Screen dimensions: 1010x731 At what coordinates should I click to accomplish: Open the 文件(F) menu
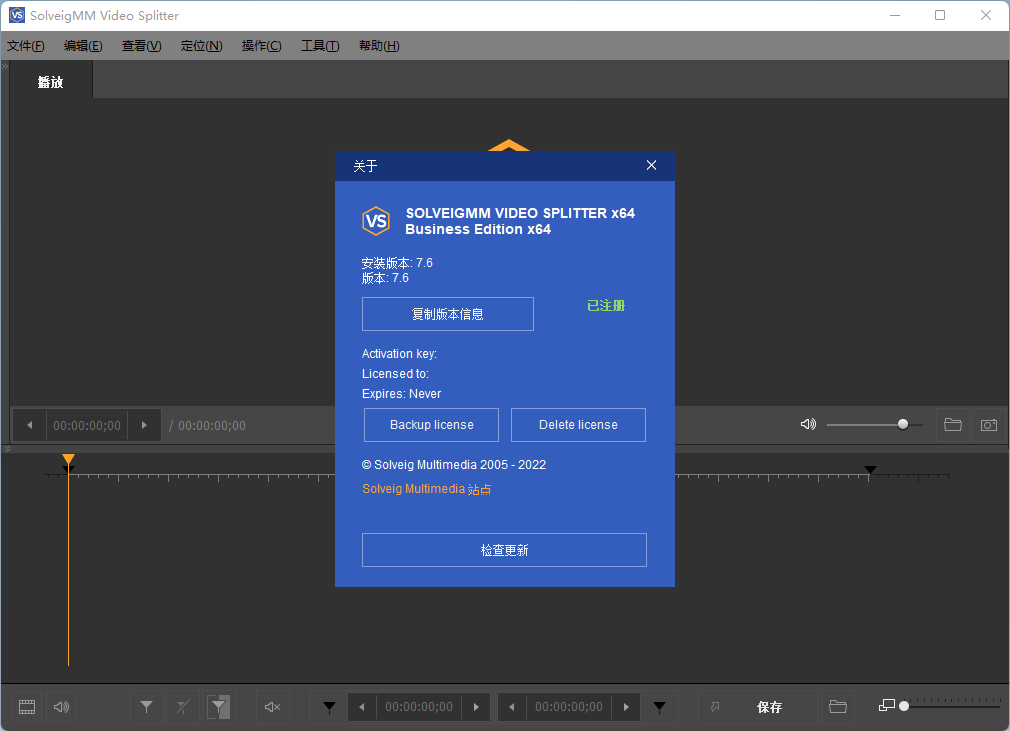[26, 46]
